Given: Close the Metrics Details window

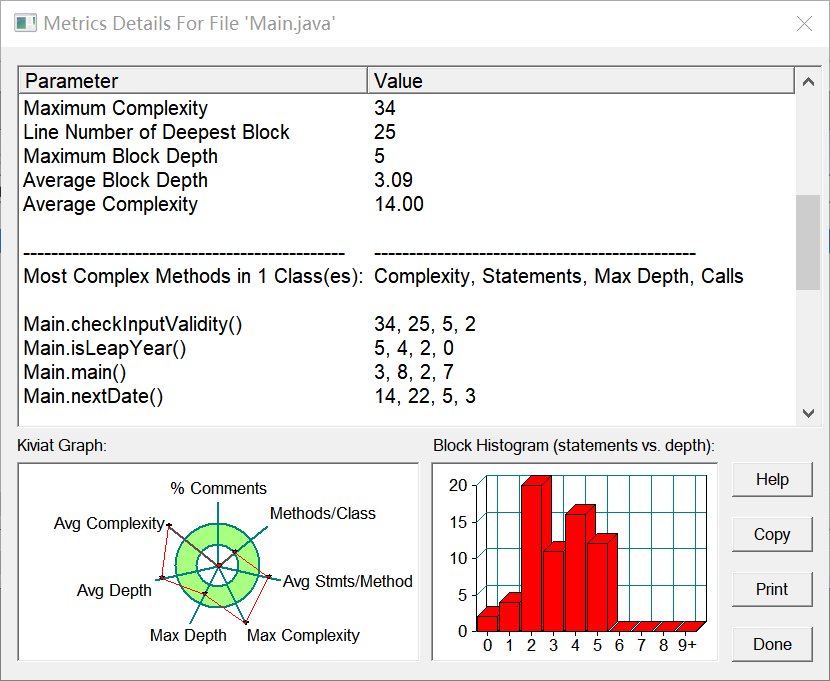Looking at the screenshot, I should coord(804,23).
